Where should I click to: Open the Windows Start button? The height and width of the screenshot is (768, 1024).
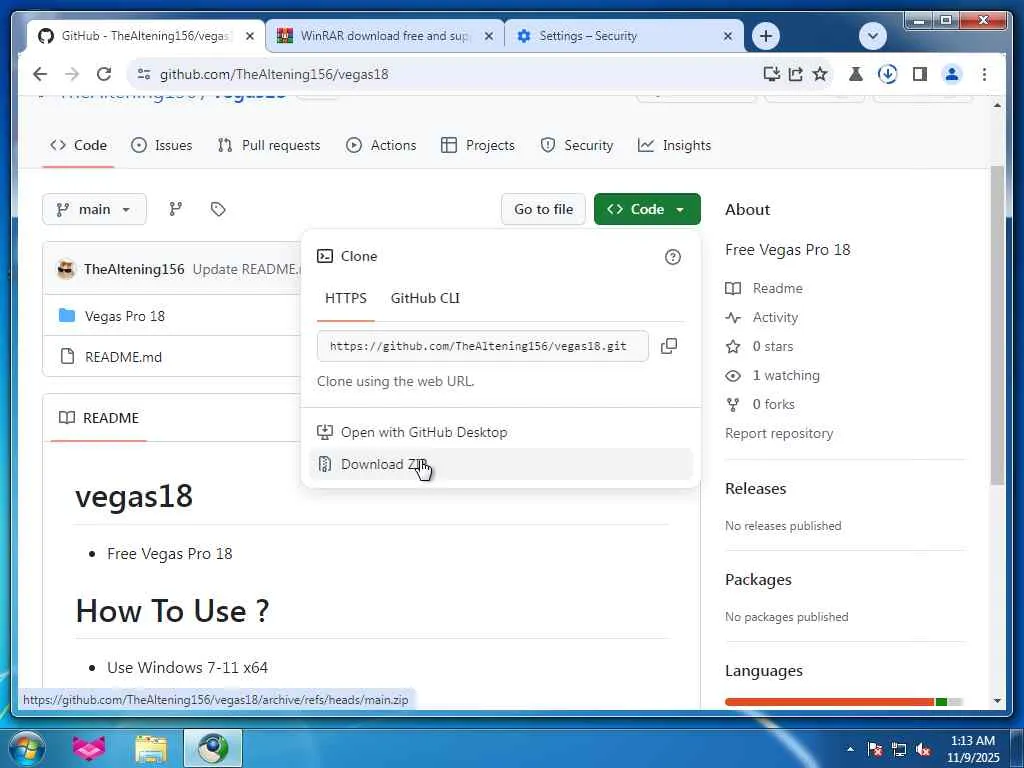click(26, 748)
